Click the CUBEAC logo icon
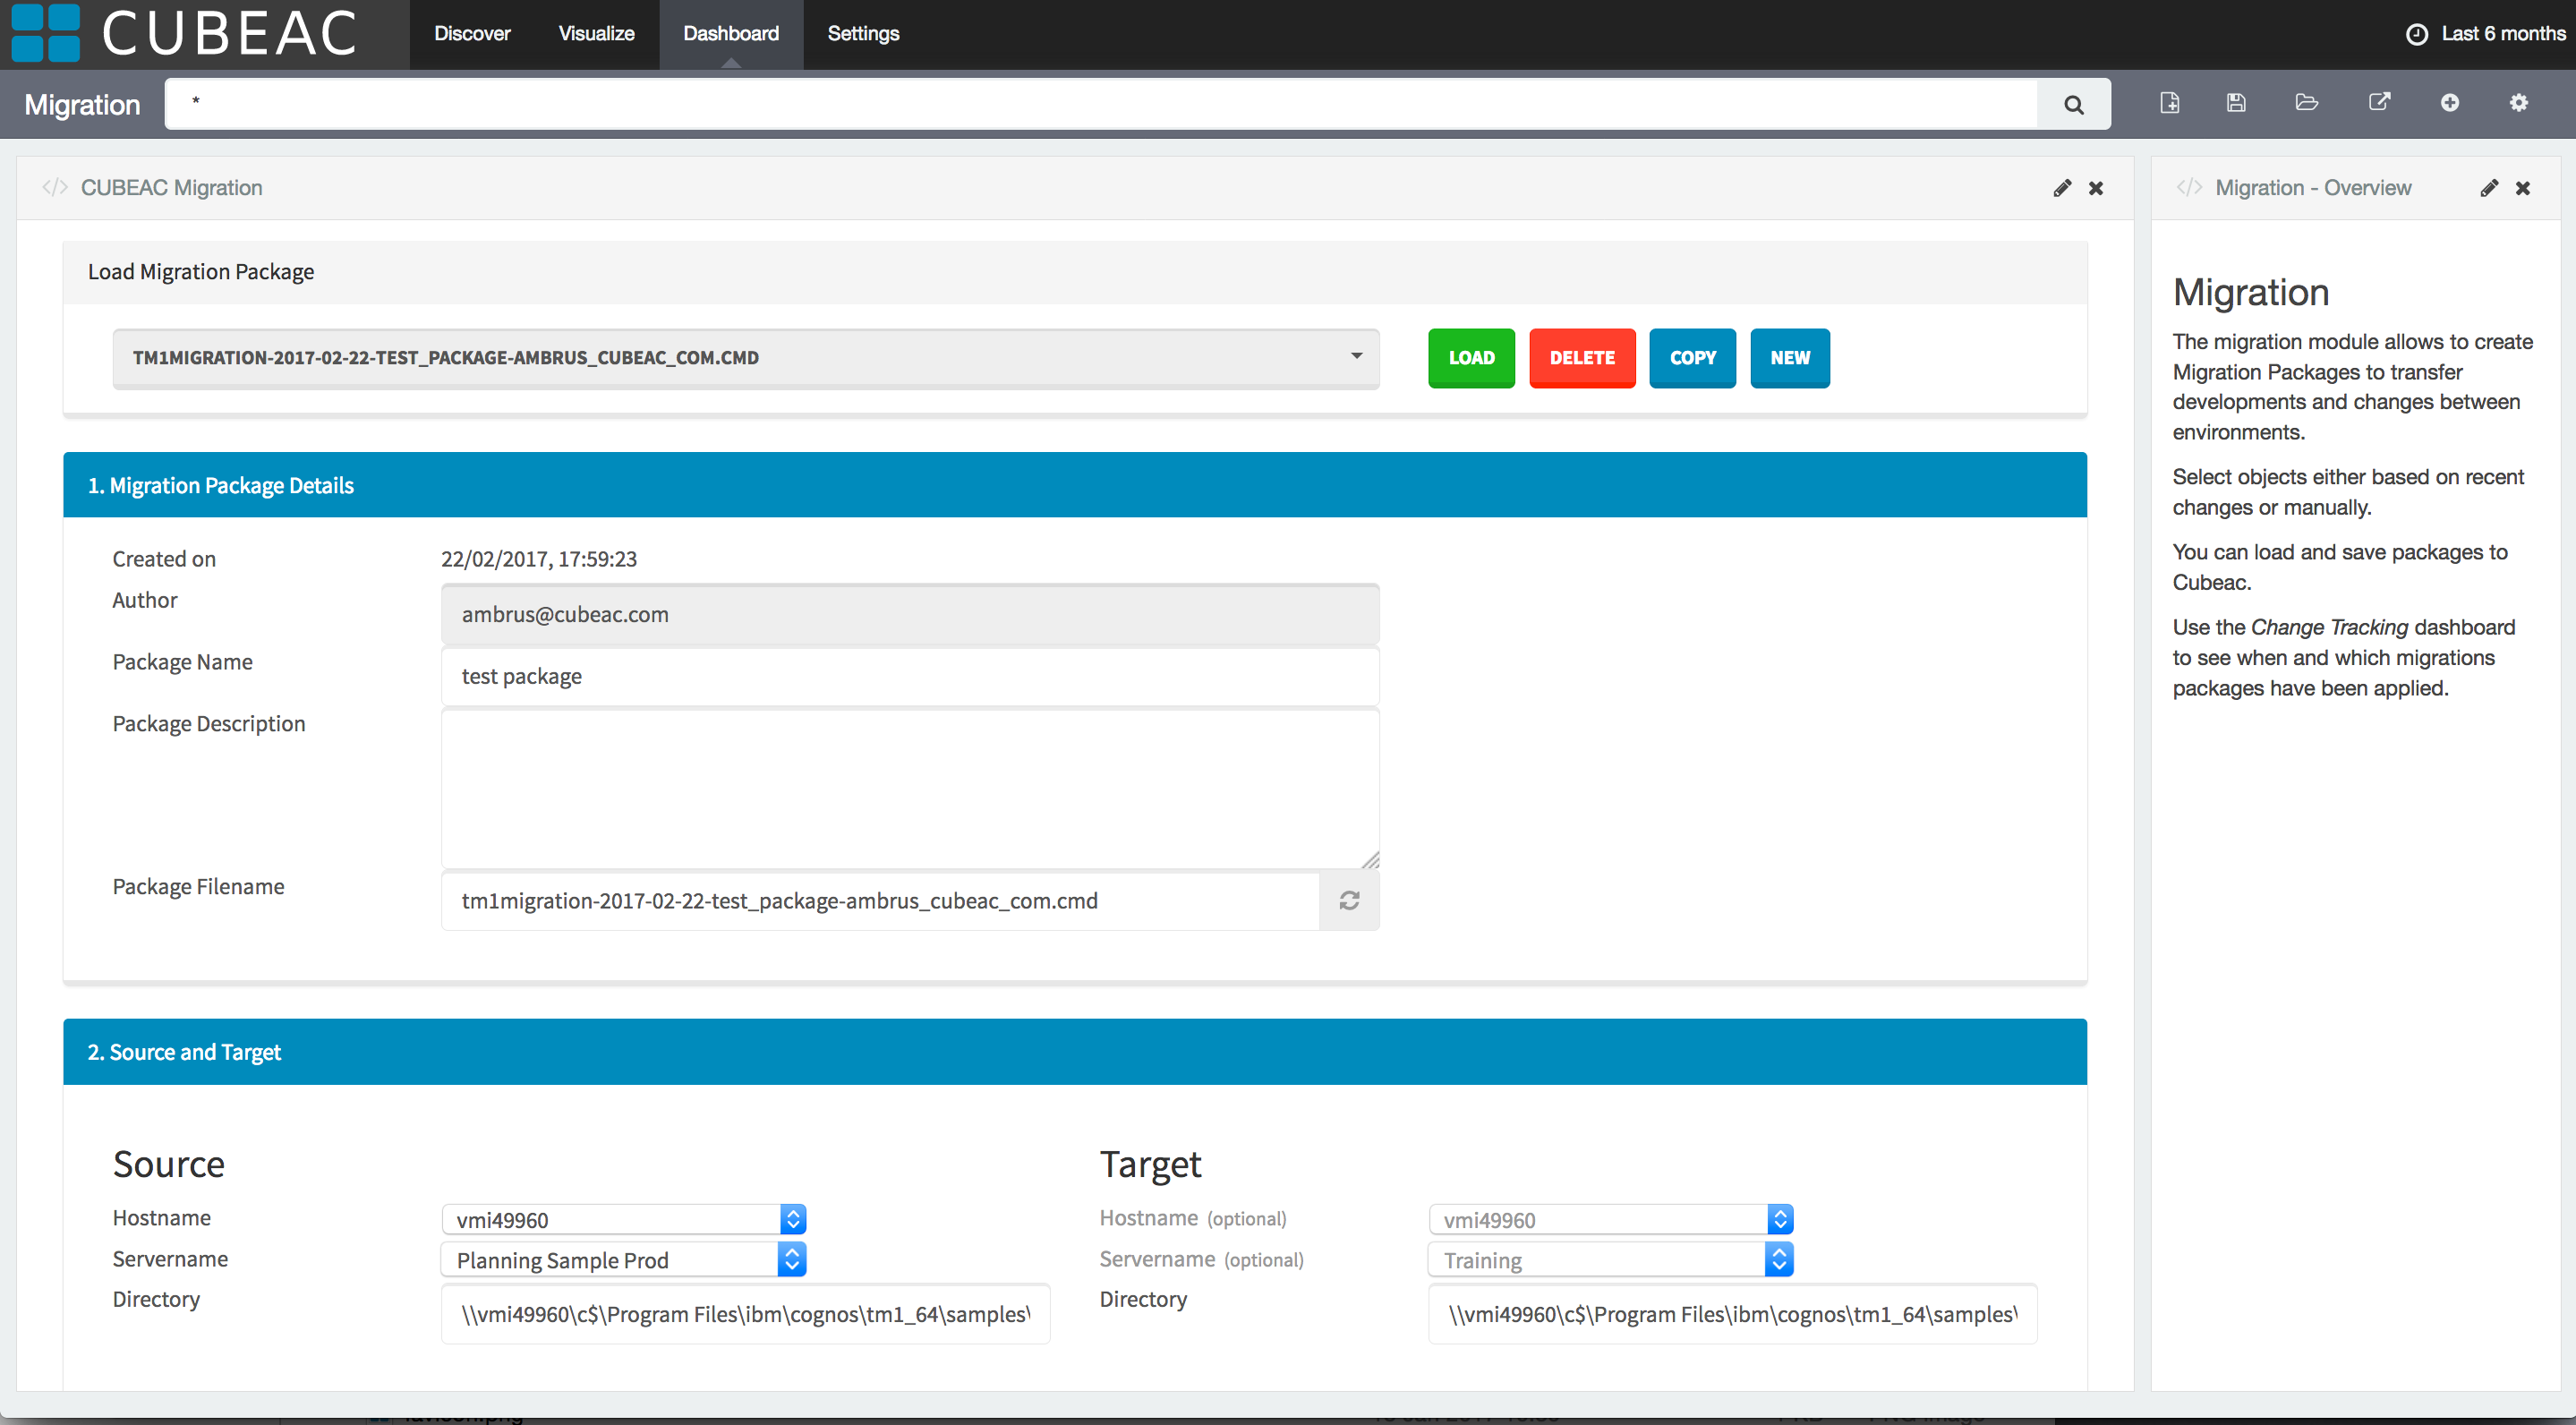Image resolution: width=2576 pixels, height=1425 pixels. click(45, 33)
